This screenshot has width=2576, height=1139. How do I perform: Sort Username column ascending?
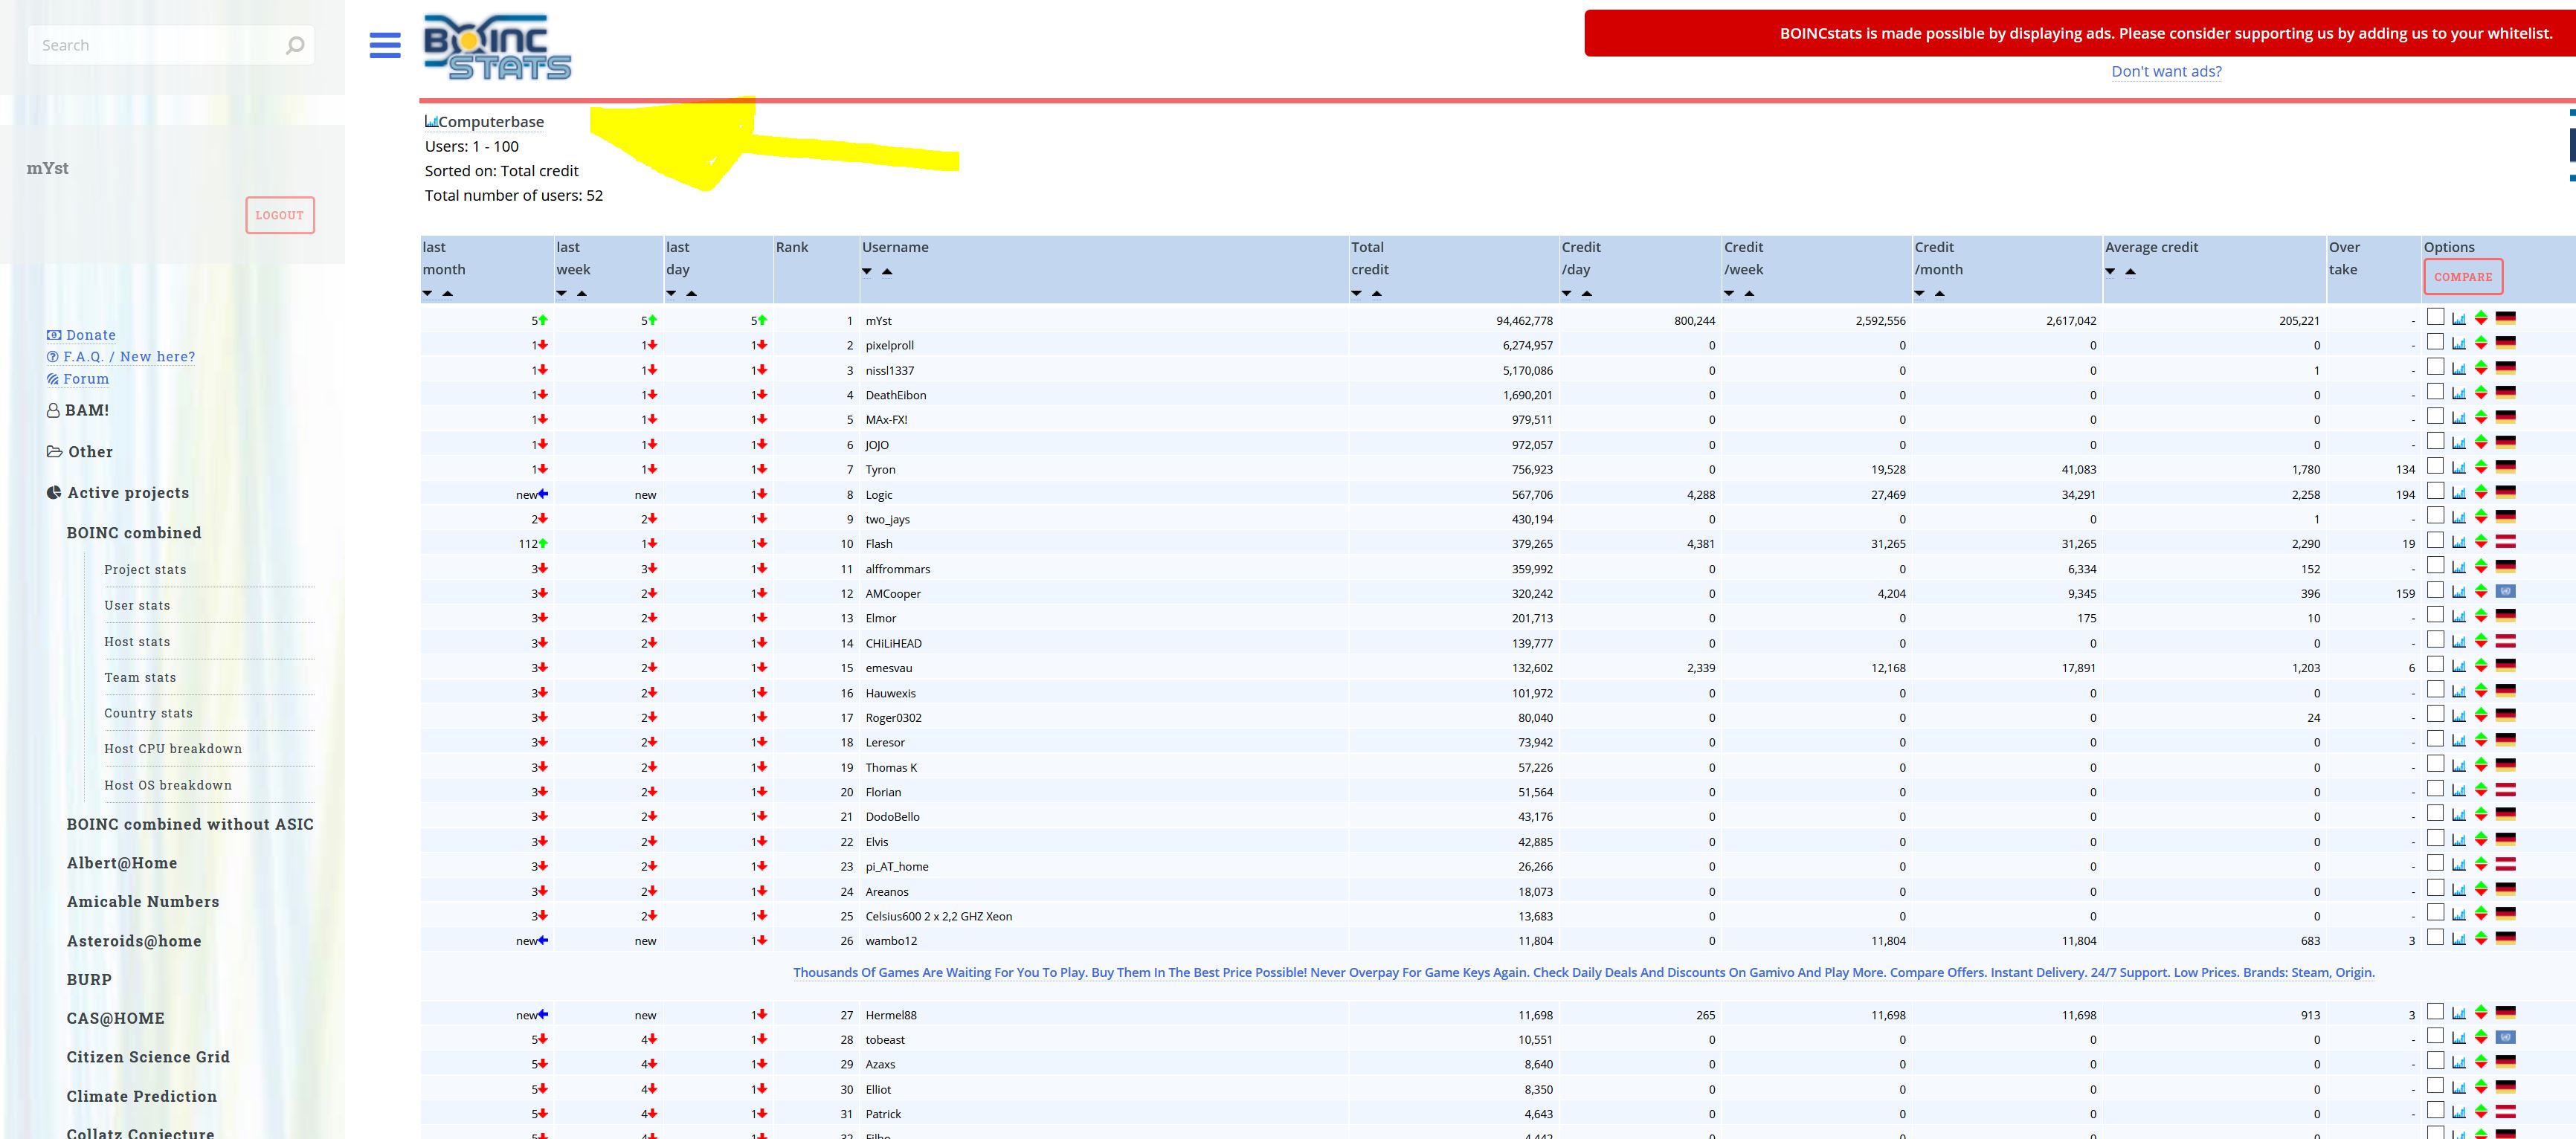[887, 272]
